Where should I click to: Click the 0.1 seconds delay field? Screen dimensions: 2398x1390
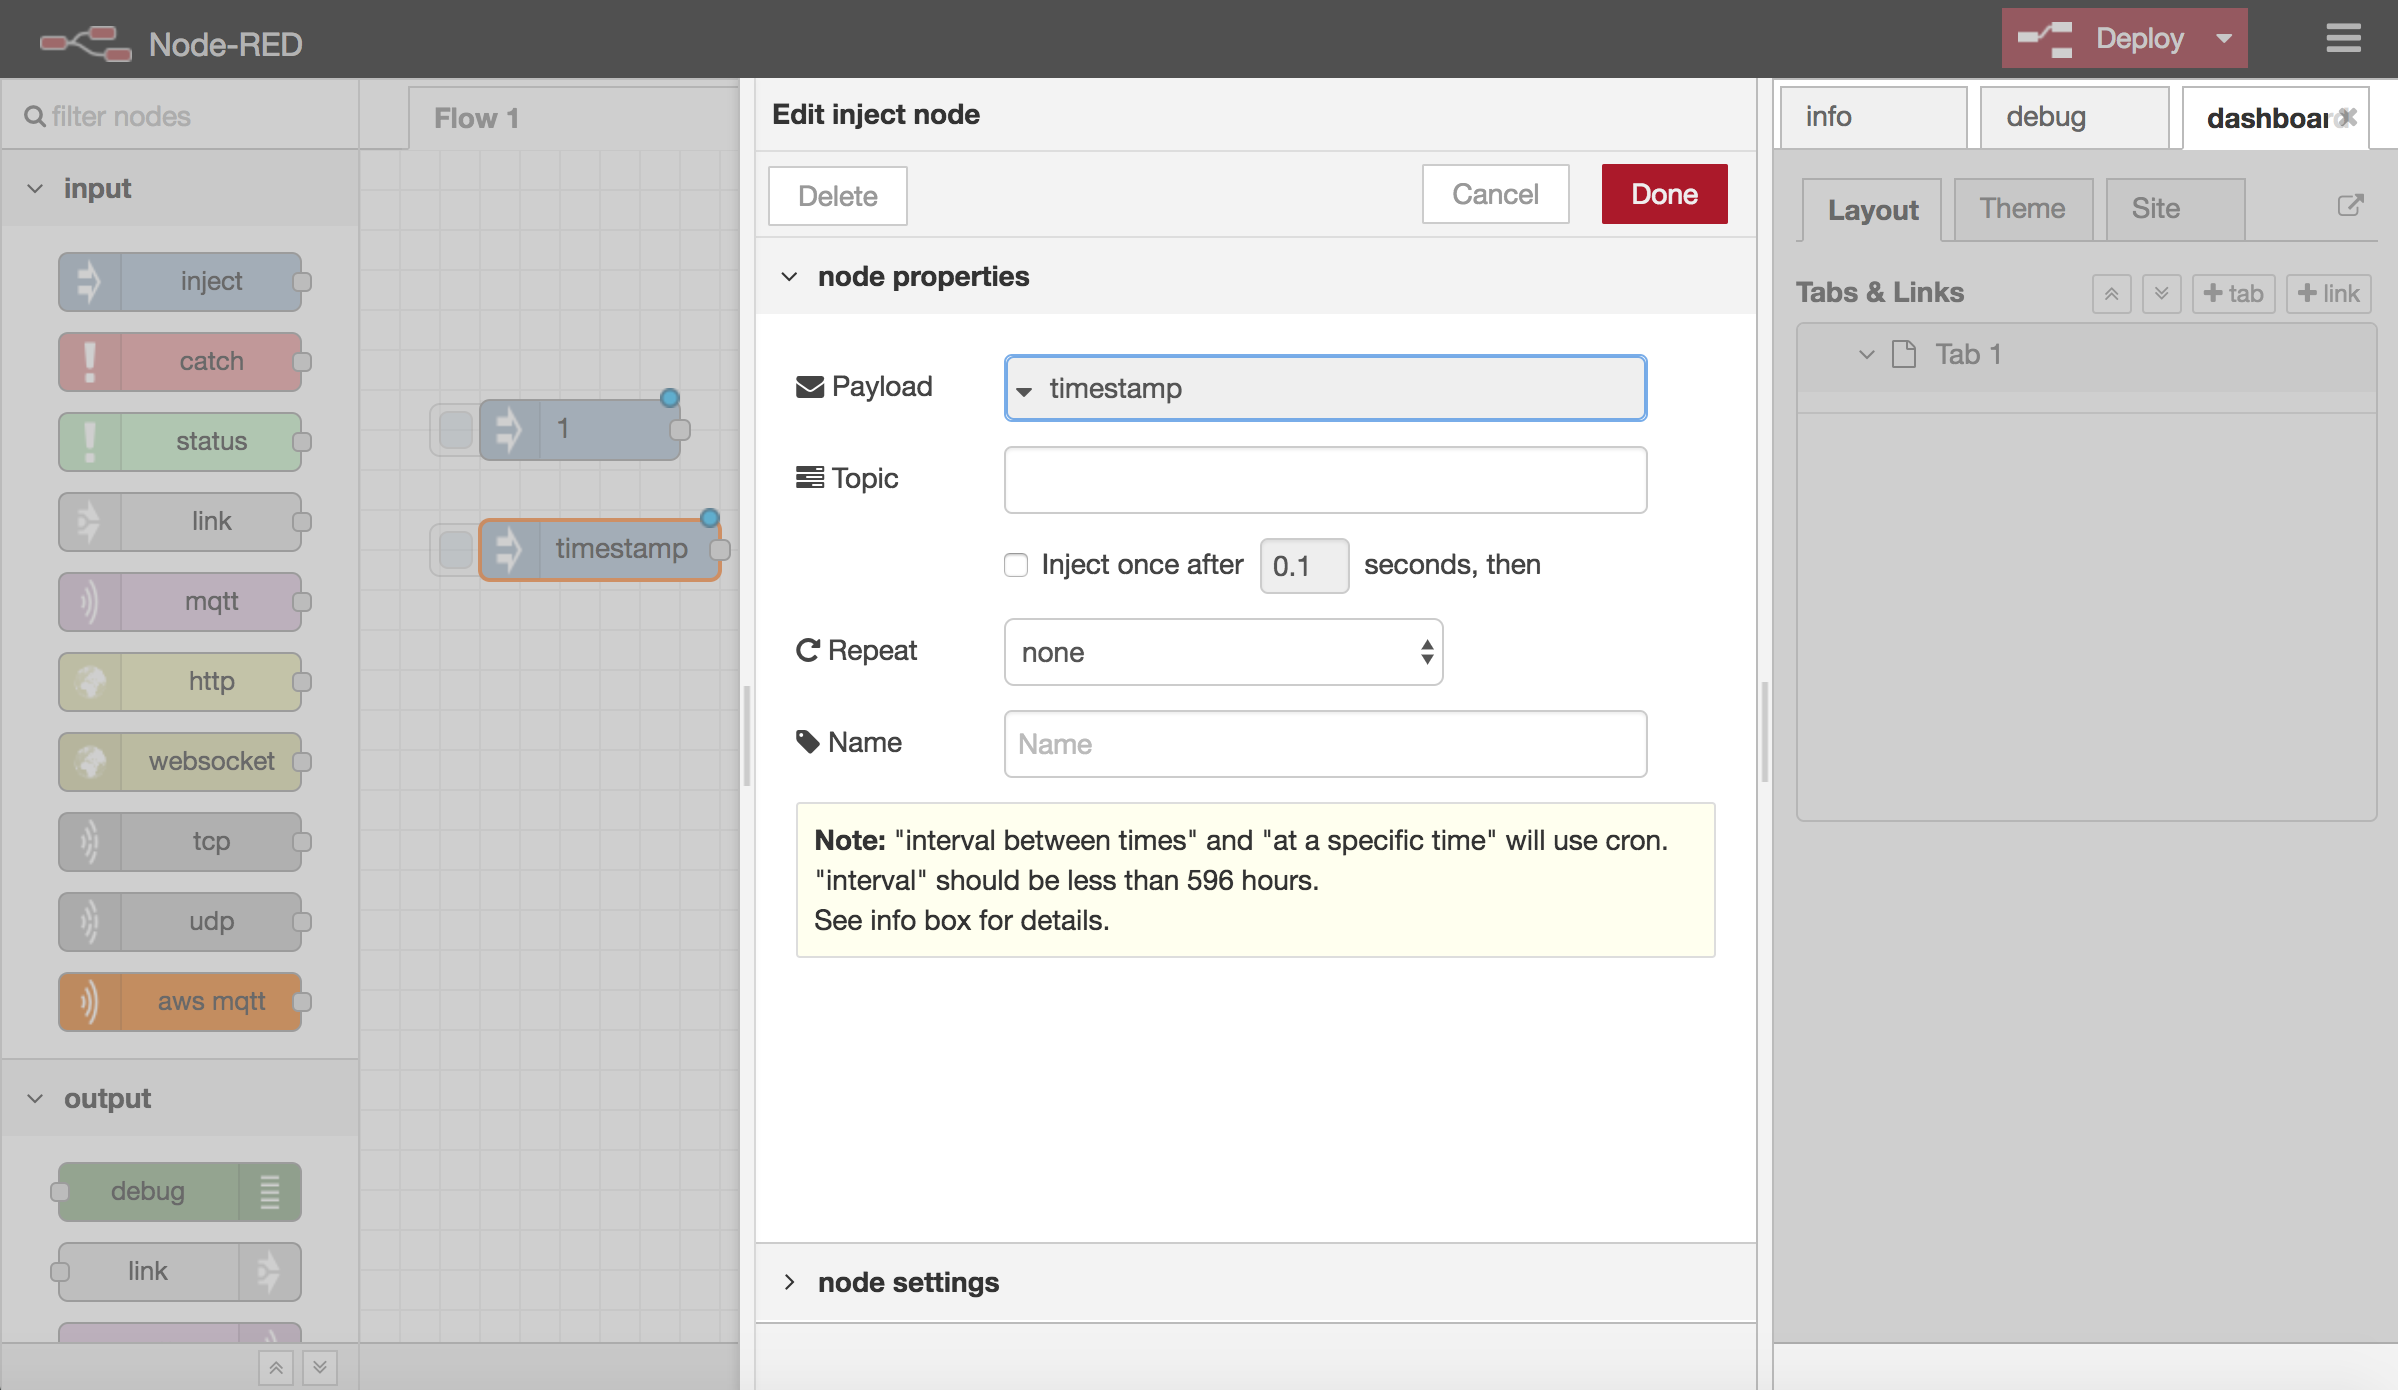[x=1304, y=566]
